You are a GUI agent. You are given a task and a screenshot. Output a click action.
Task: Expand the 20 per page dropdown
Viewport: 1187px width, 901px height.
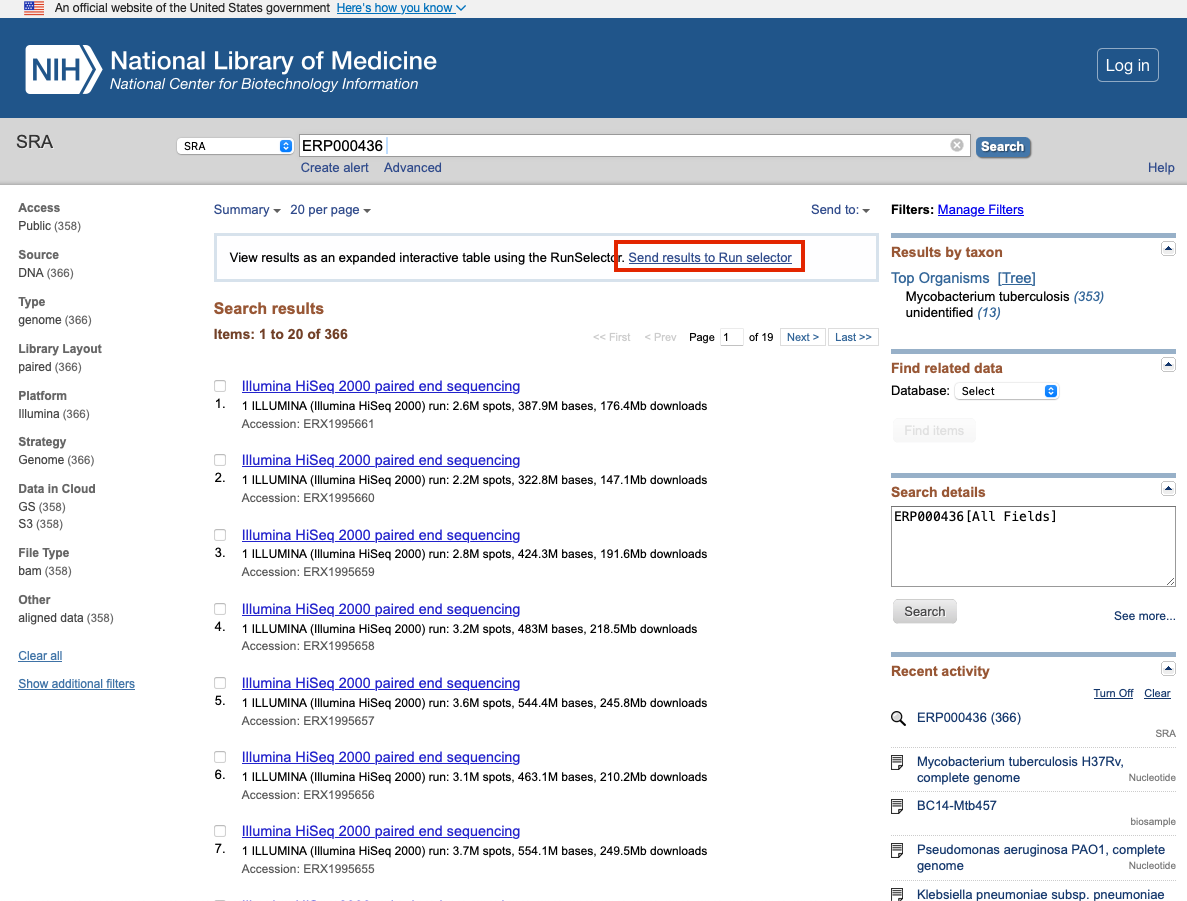pos(330,210)
